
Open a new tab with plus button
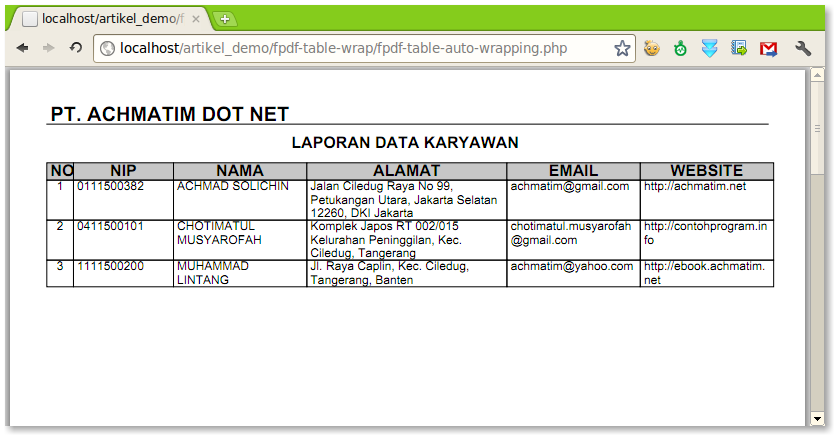point(225,19)
